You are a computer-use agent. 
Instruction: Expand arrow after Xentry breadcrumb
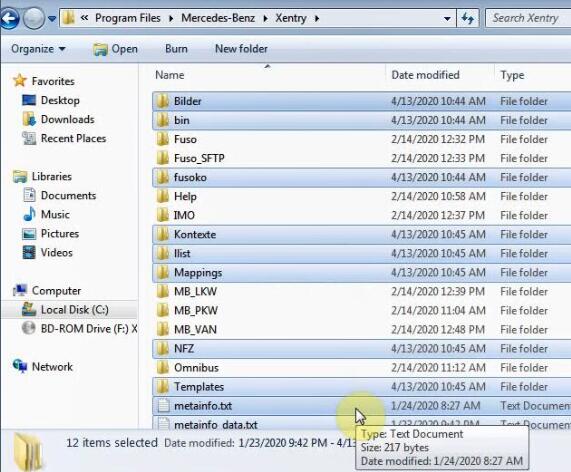tap(317, 18)
